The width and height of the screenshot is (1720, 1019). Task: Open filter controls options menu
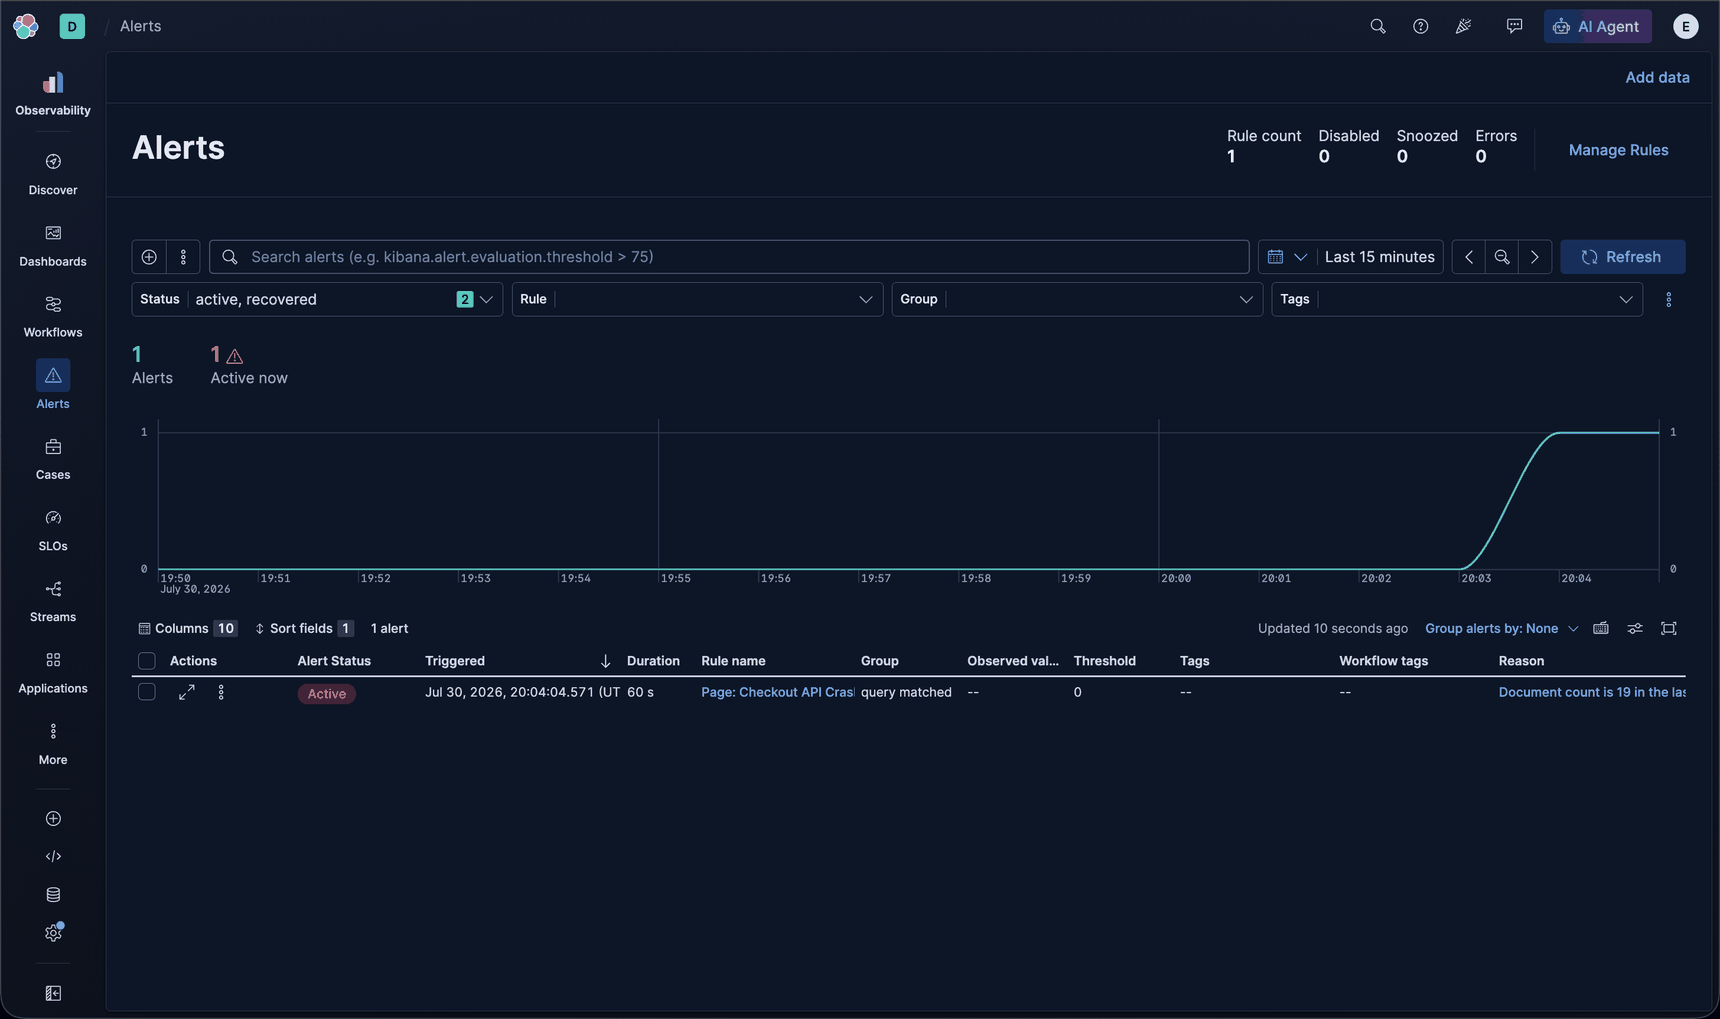[x=1668, y=299]
